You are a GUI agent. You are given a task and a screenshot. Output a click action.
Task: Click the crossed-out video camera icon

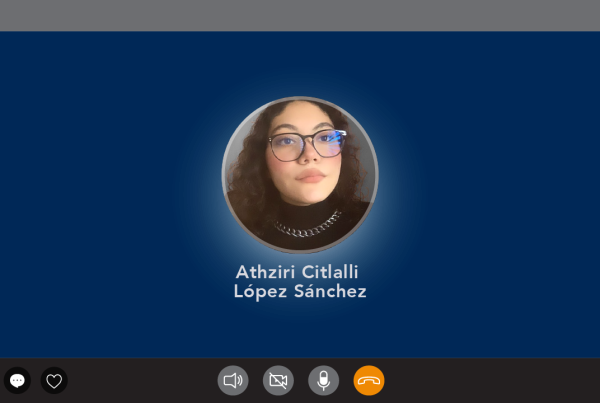pyautogui.click(x=278, y=380)
